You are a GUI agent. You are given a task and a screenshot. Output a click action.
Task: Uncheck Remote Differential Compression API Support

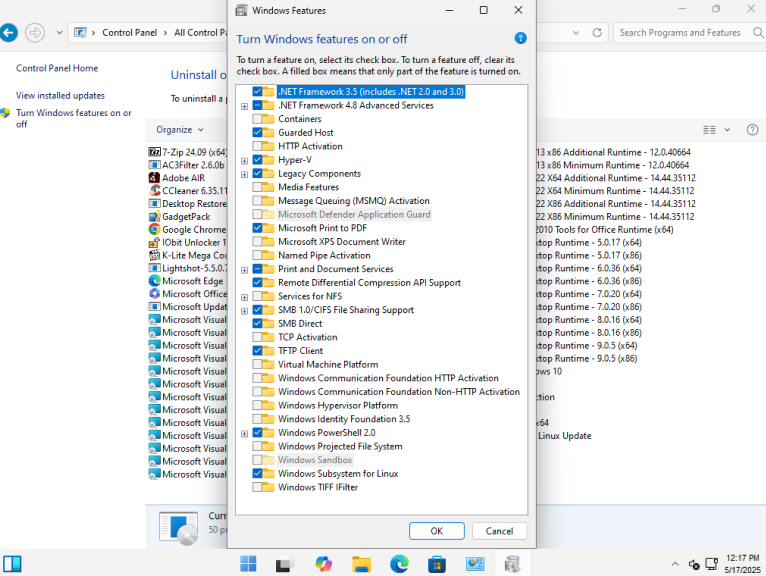[257, 282]
